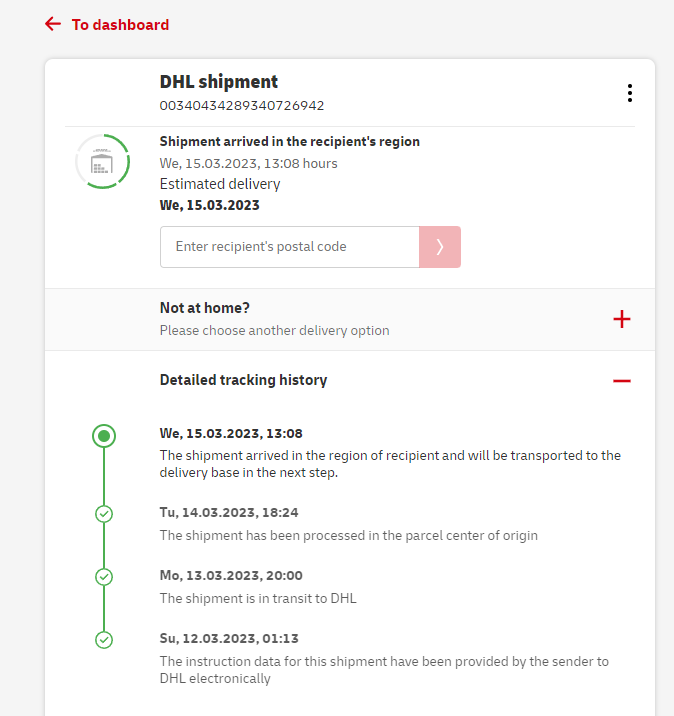Viewport: 674px width, 716px height.
Task: Click the Detailed tracking history heading
Action: (243, 380)
